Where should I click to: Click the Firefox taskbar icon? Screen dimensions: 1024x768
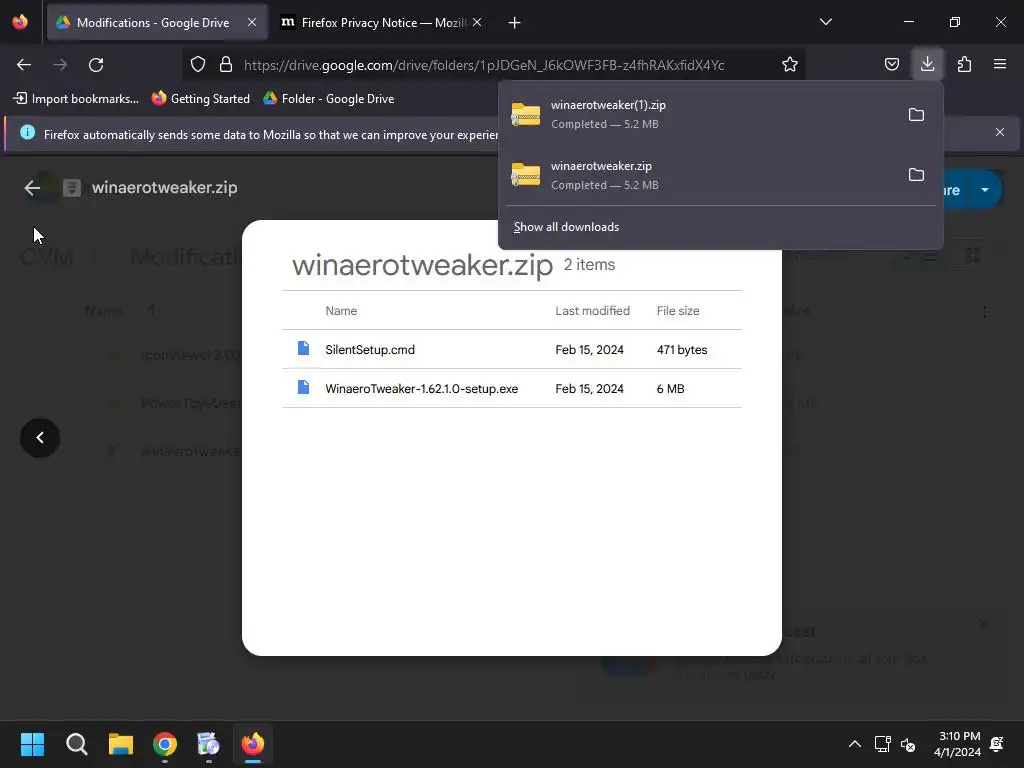(253, 744)
